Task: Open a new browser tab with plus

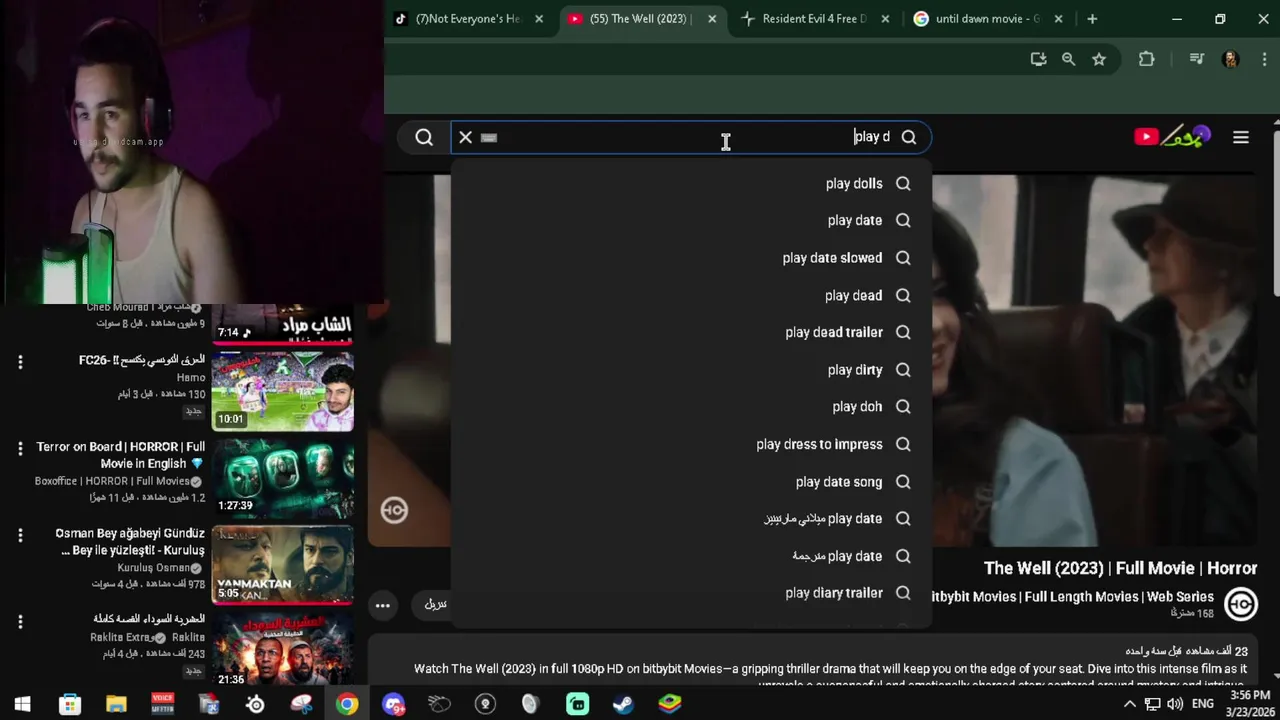Action: point(1092,19)
